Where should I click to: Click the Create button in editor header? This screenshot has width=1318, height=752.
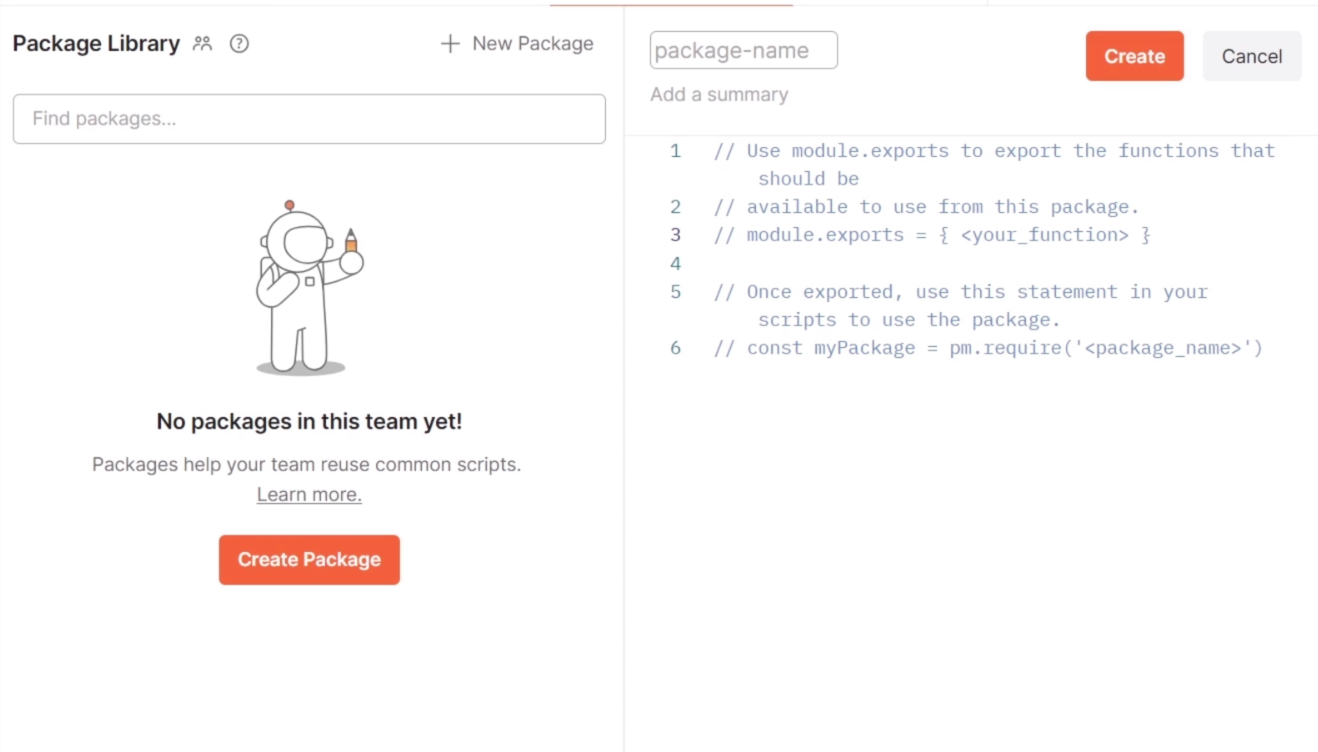click(x=1134, y=56)
